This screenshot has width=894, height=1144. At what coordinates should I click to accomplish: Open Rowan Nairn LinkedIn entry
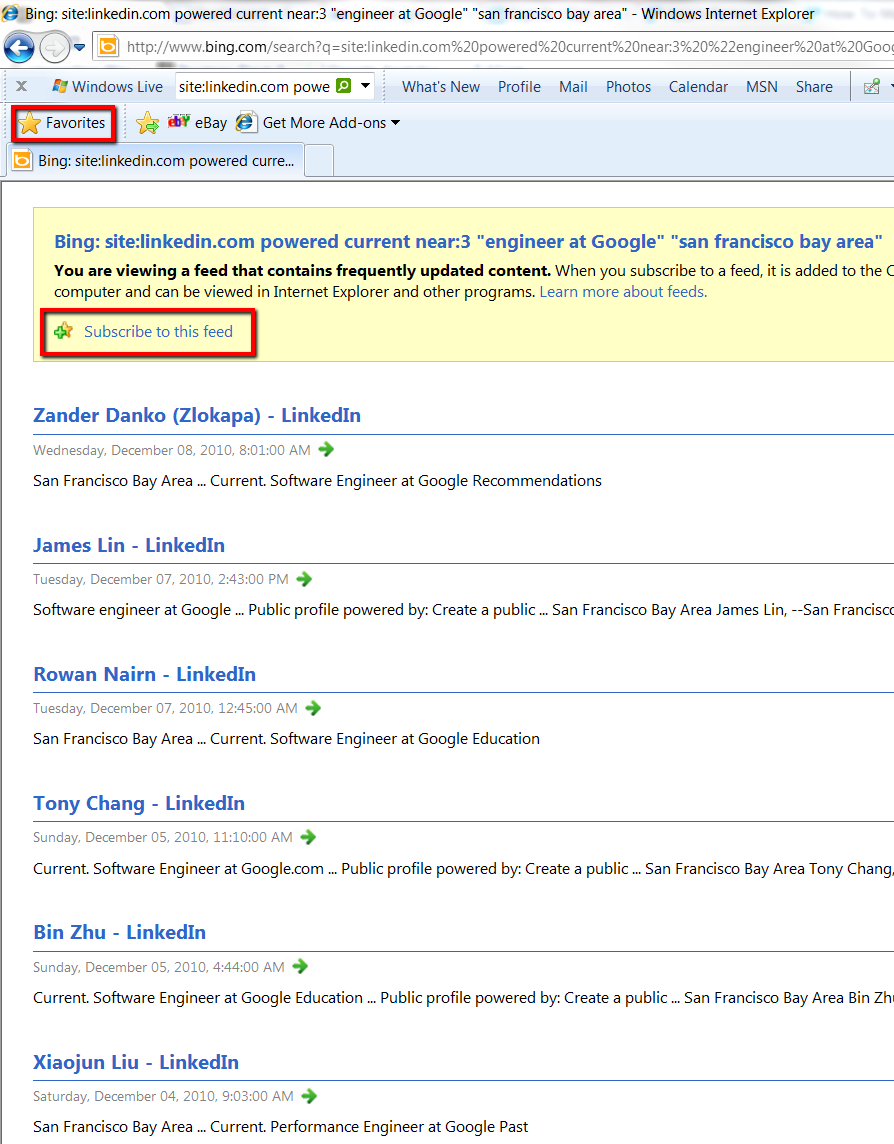pos(144,674)
